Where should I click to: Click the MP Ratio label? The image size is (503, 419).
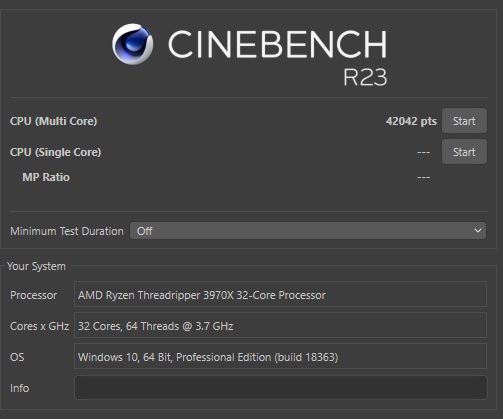pos(46,177)
